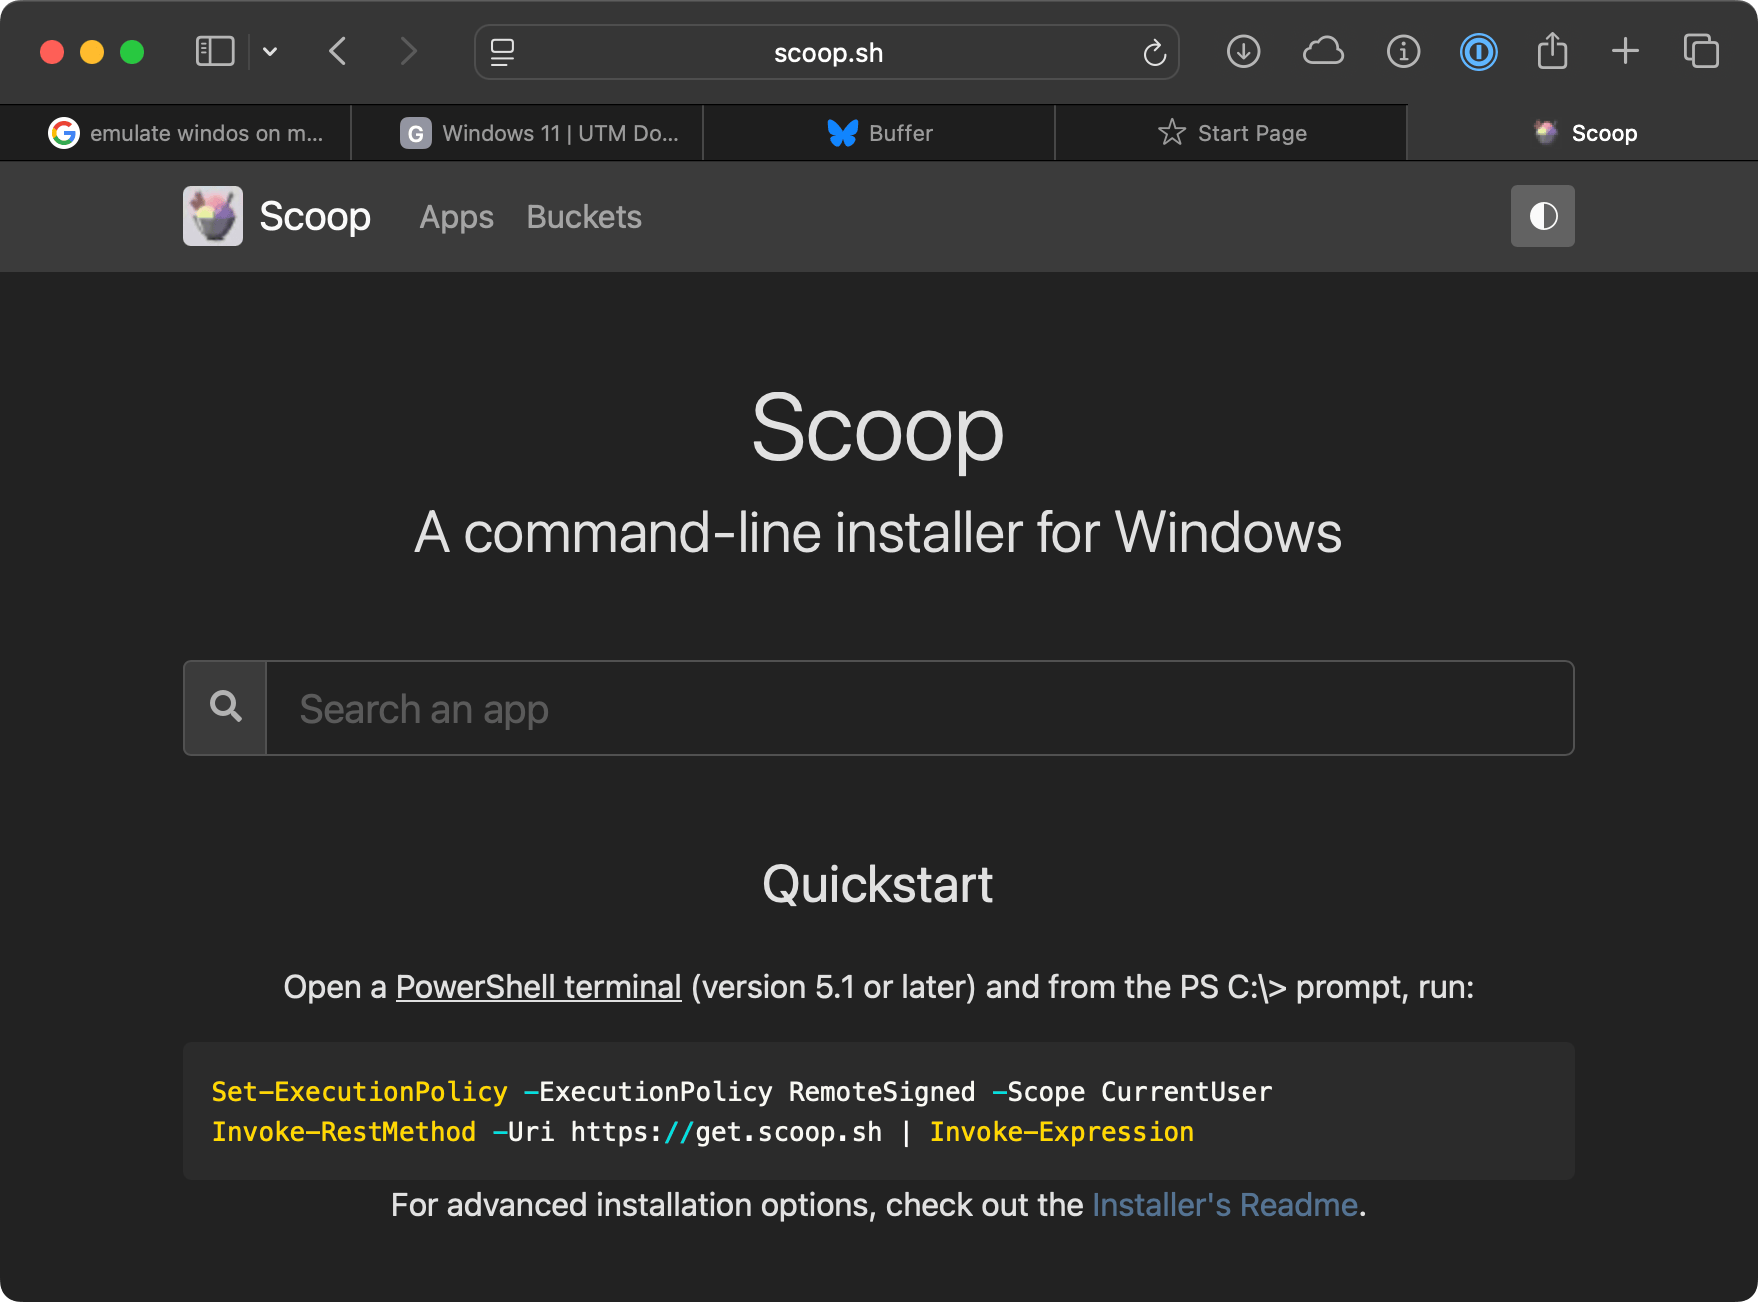Click the 'Invoke-Expression' code text
Screen dimensions: 1758x1302
[1062, 1132]
